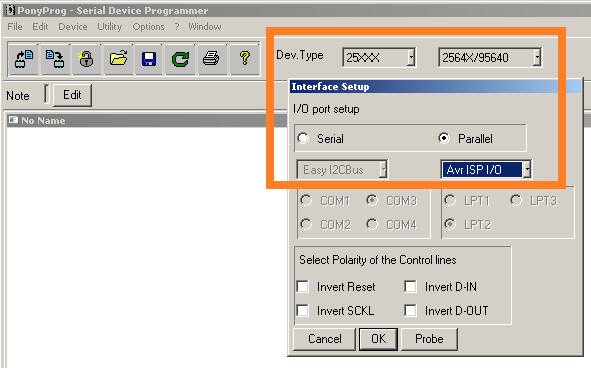Click the Cancel button in Interface Setup
591x368 pixels.
pyautogui.click(x=325, y=339)
